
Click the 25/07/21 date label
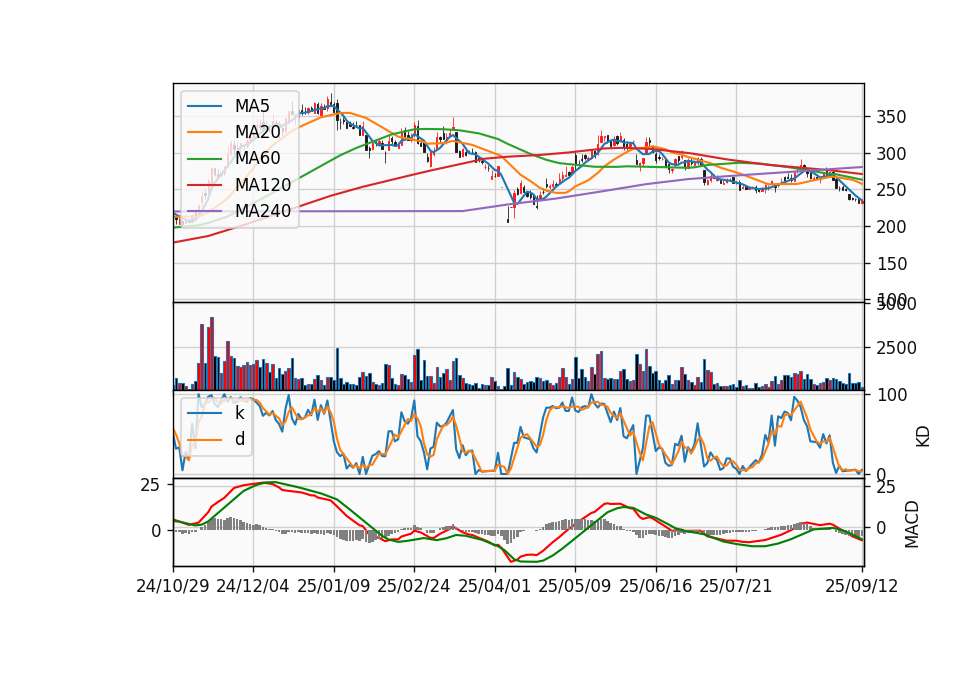[736, 586]
